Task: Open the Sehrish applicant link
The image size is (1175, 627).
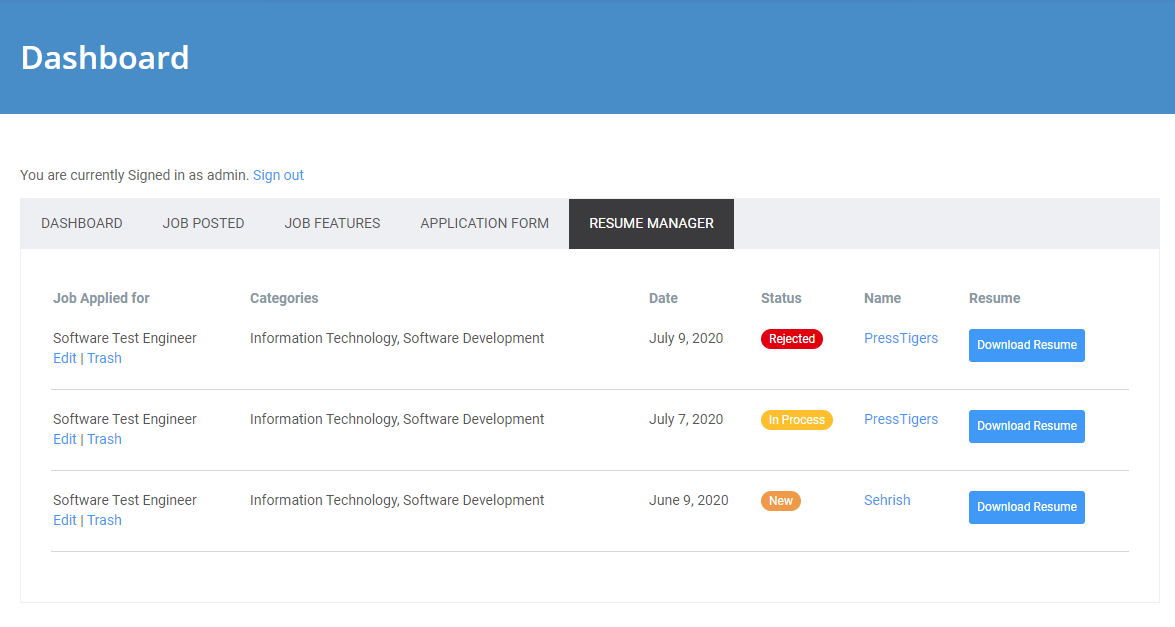Action: point(887,500)
